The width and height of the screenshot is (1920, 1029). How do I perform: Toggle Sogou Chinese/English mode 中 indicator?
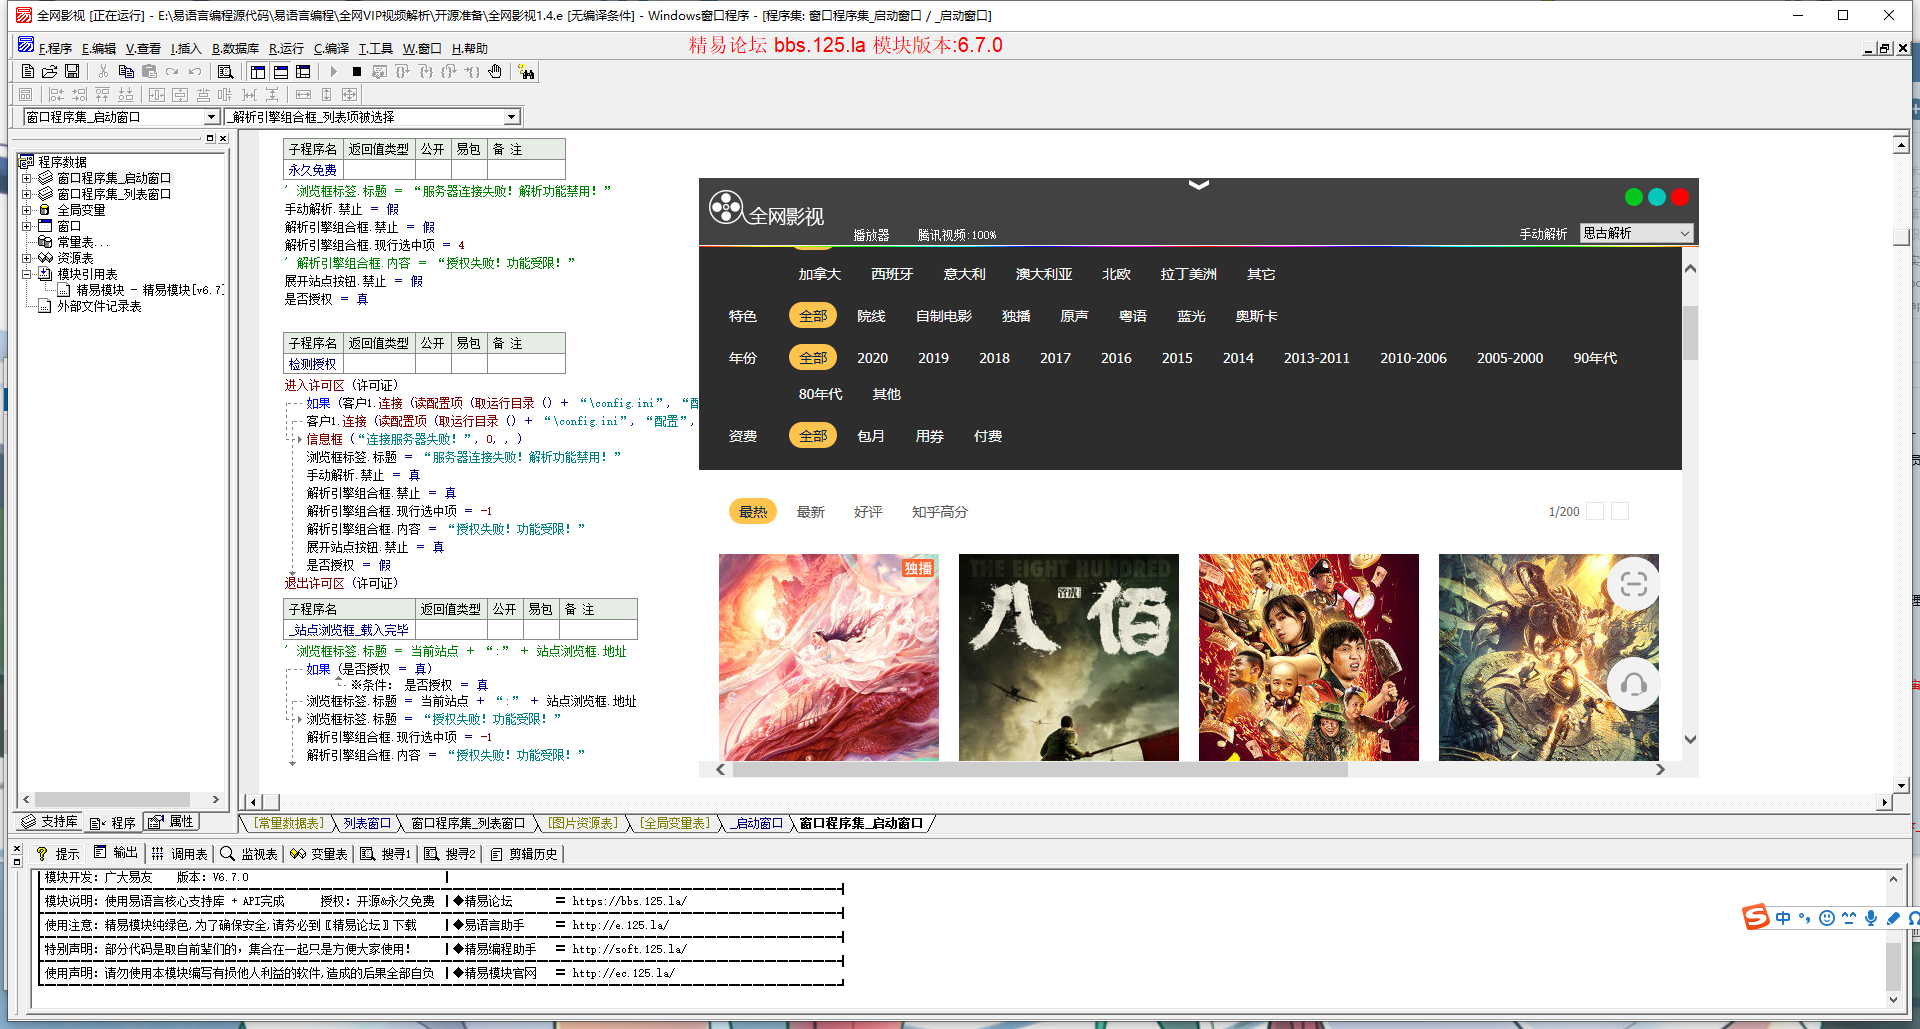(x=1783, y=918)
